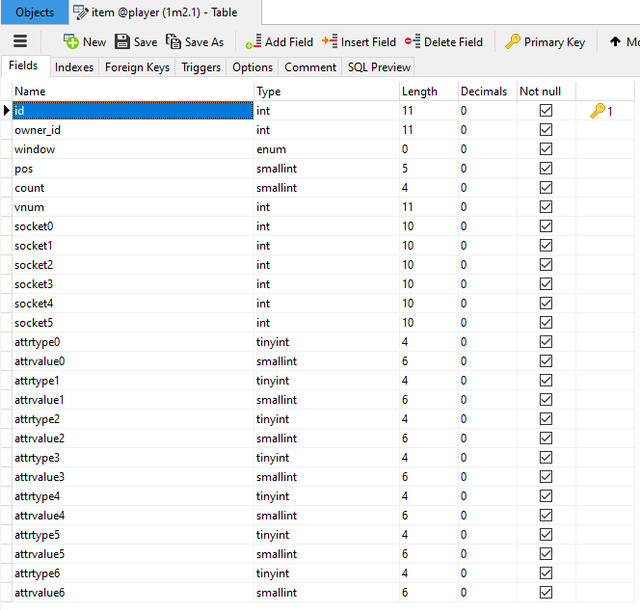640x610 pixels.
Task: Click the Primary Key button label
Action: (x=554, y=42)
